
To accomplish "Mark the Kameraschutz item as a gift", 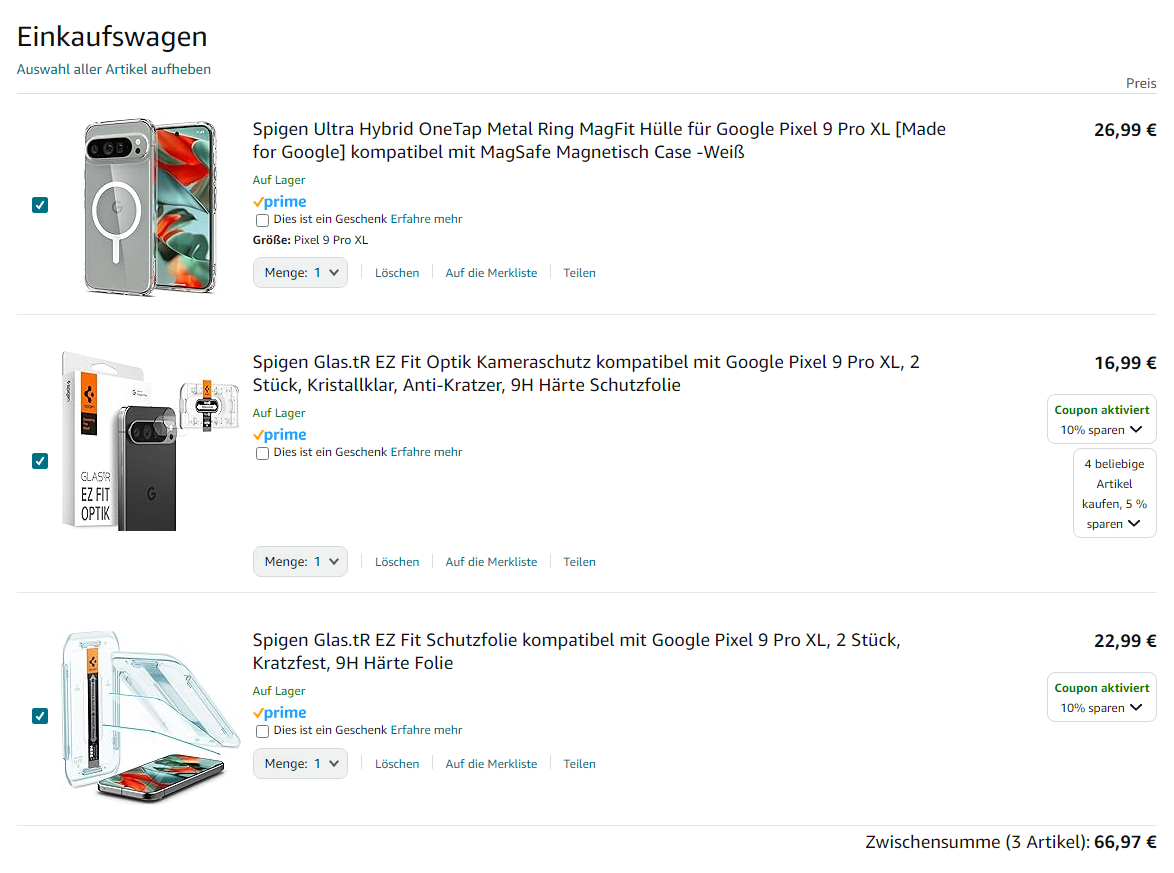I will (x=262, y=453).
